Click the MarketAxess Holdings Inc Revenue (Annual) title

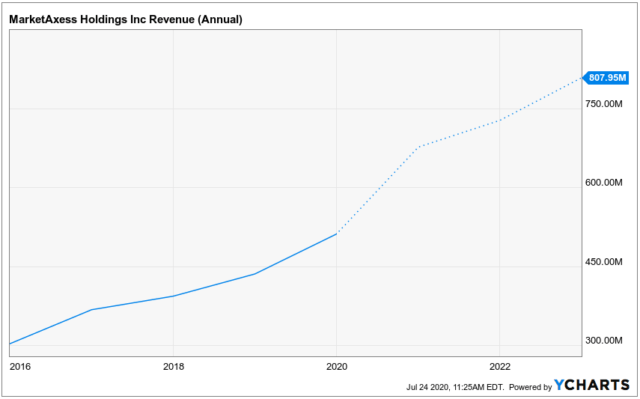tap(126, 19)
